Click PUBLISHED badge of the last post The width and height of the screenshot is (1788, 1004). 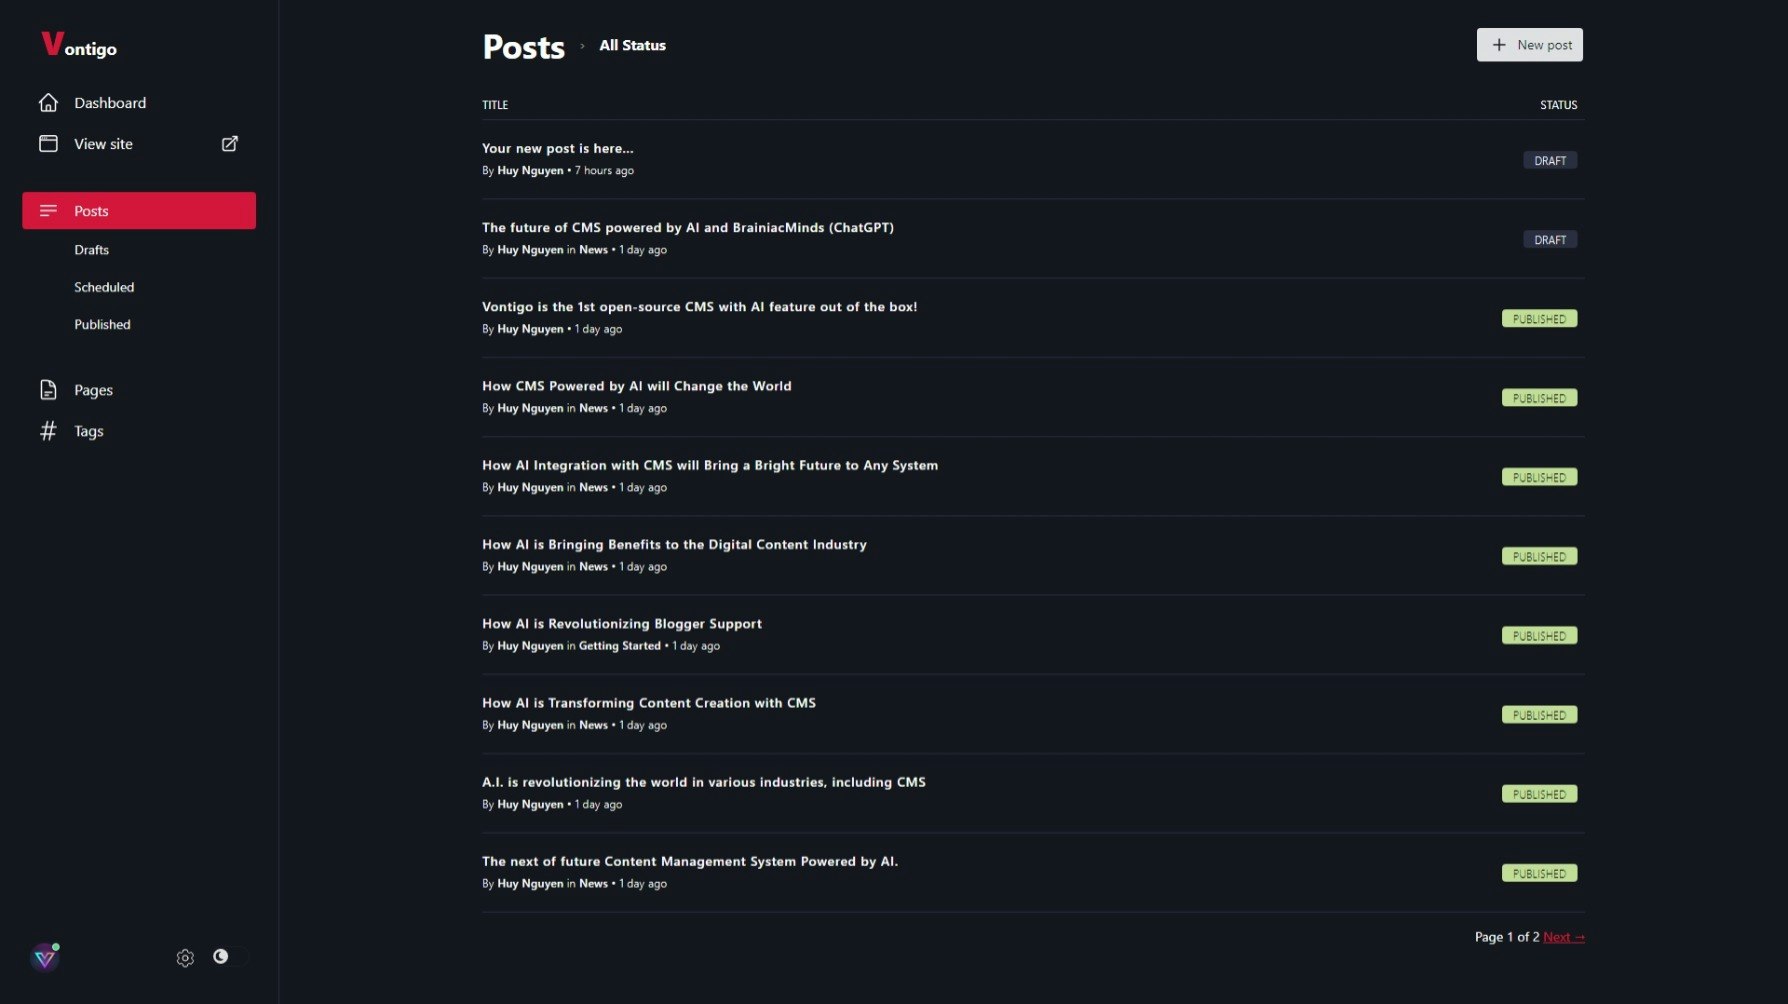1539,873
